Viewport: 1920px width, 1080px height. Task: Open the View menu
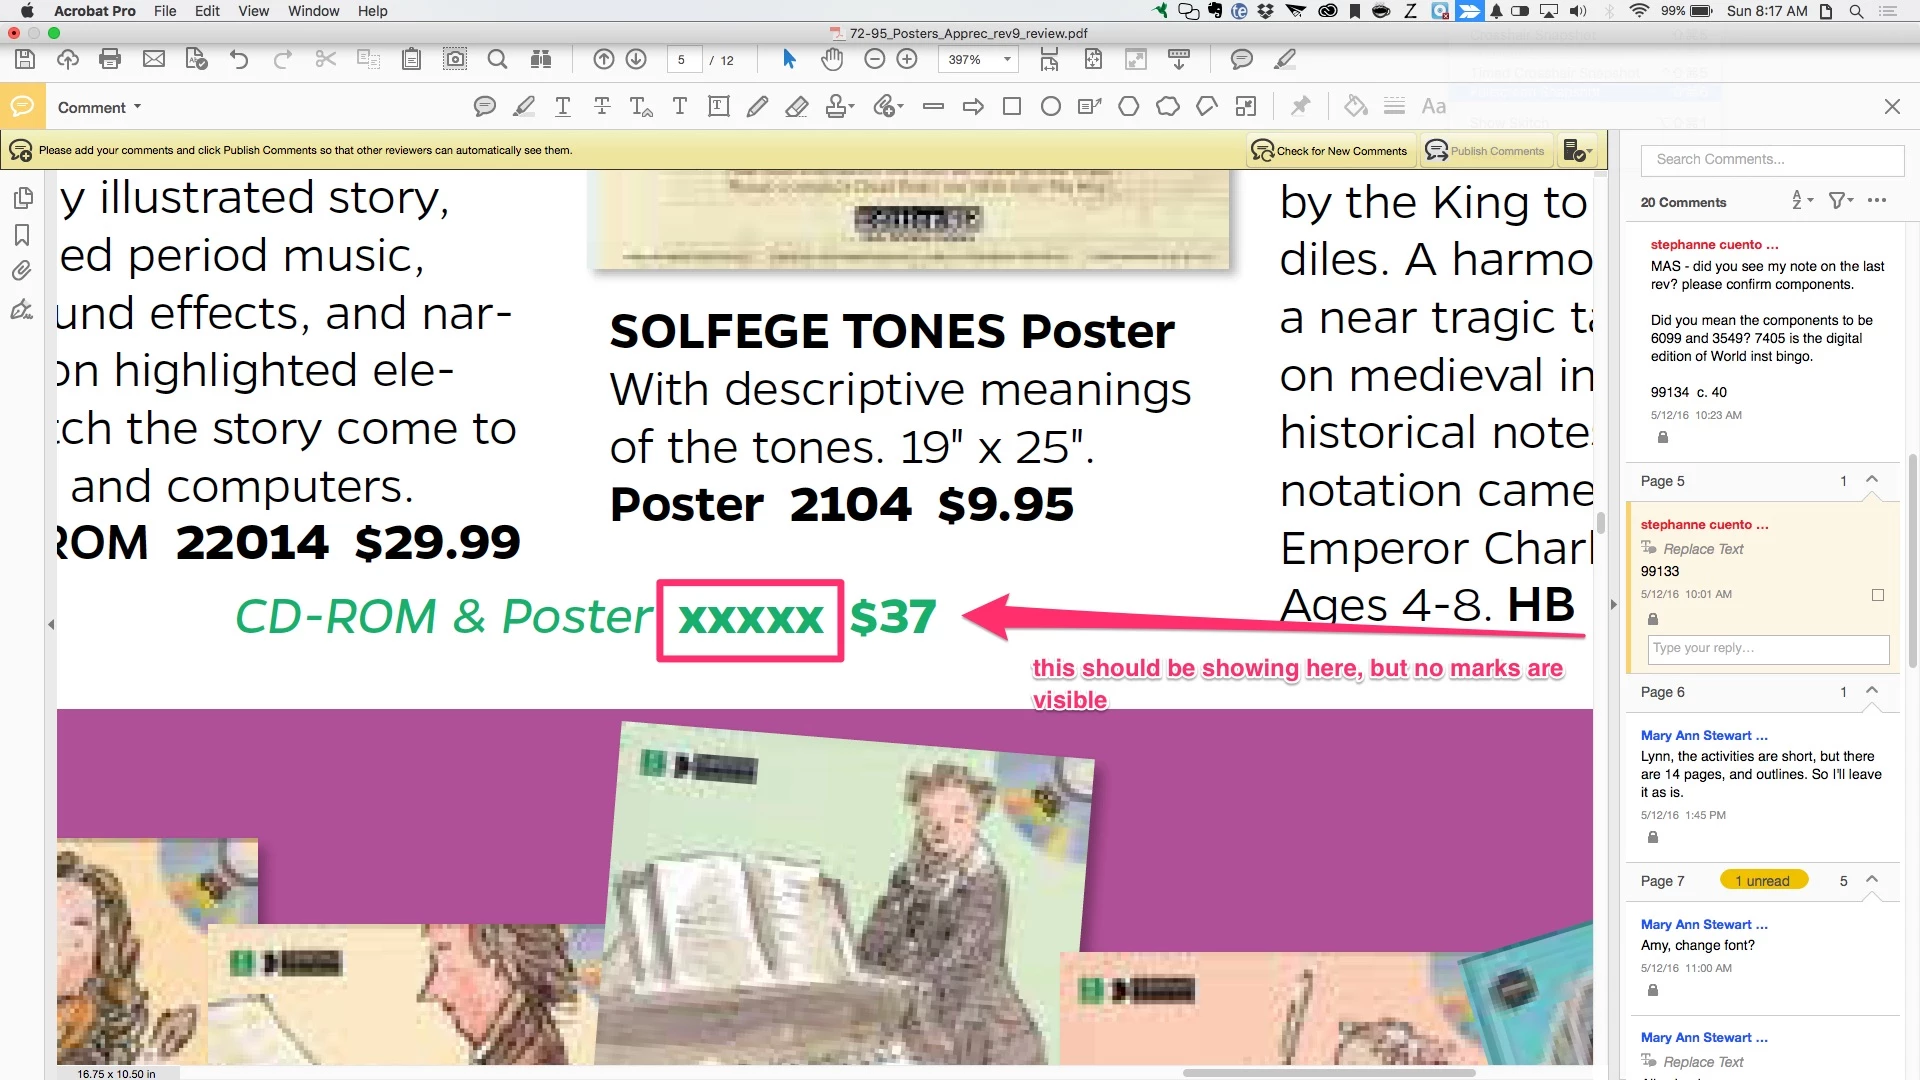pos(253,11)
